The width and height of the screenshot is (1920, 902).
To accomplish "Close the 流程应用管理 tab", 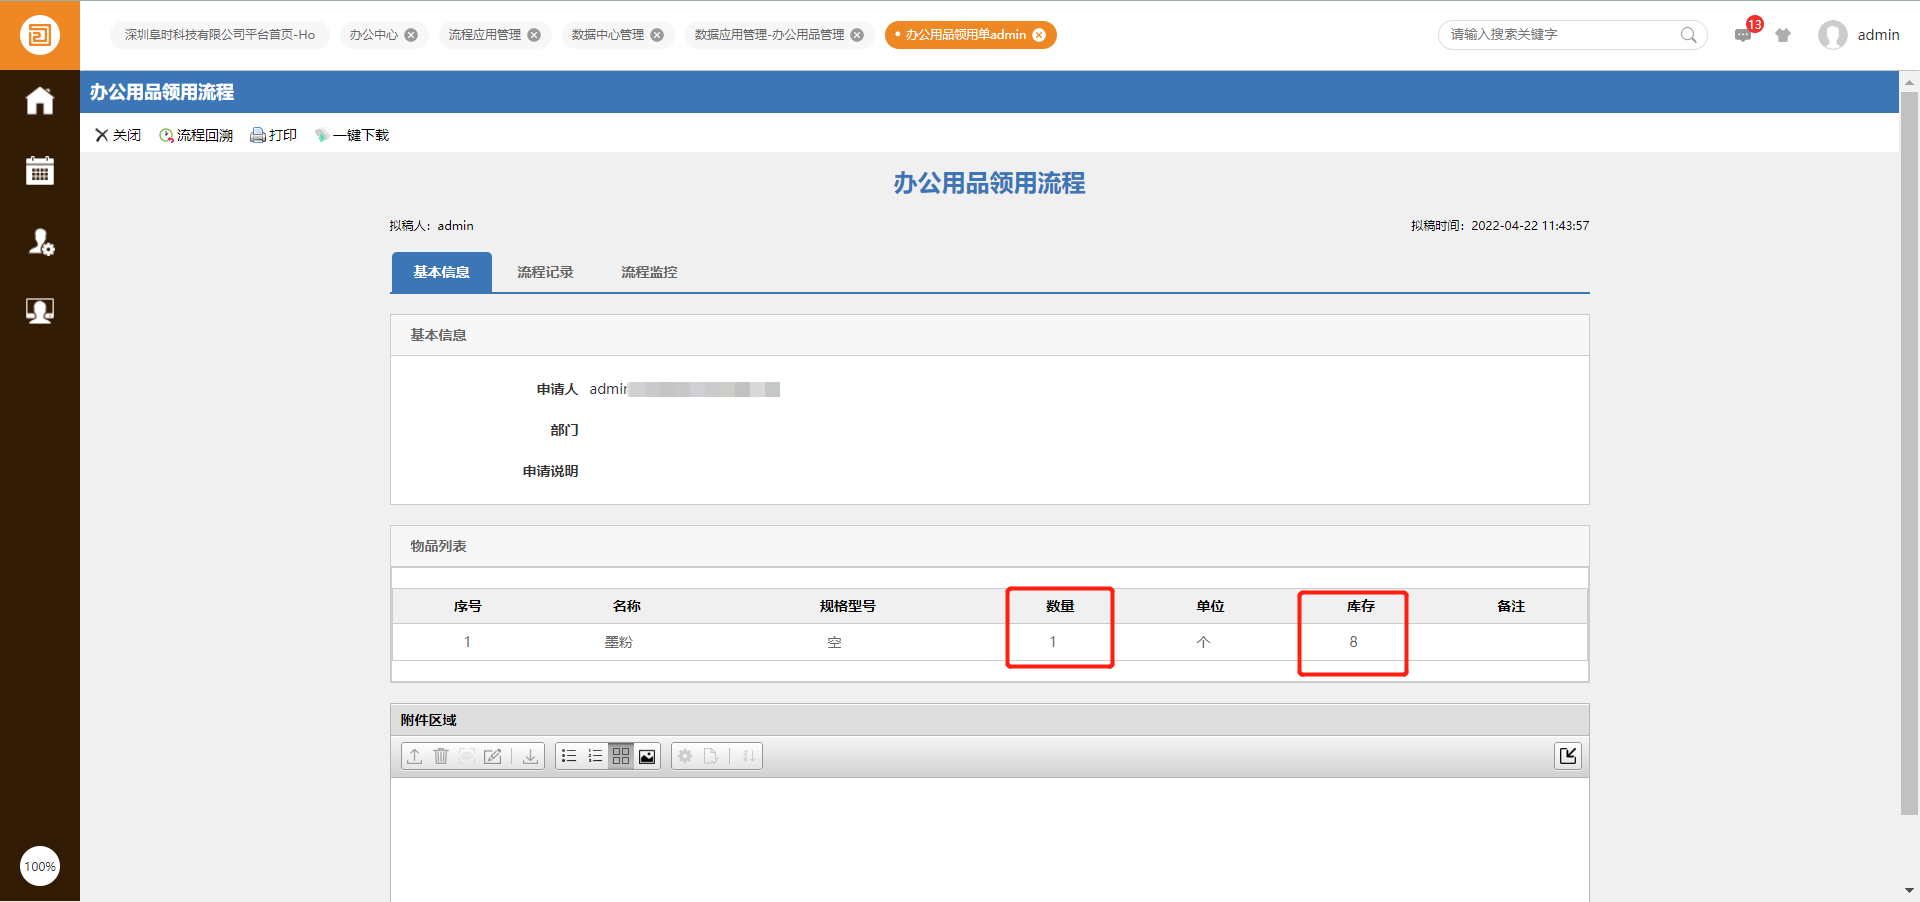I will 534,35.
